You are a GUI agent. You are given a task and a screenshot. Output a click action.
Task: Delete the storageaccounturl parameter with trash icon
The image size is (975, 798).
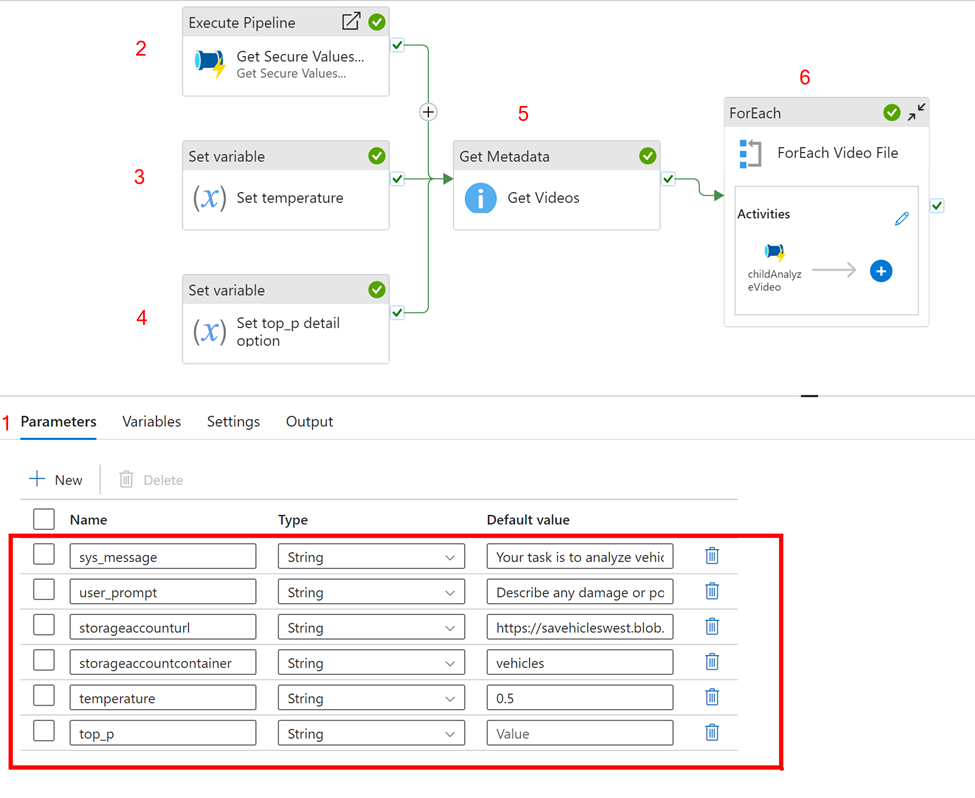pyautogui.click(x=712, y=626)
